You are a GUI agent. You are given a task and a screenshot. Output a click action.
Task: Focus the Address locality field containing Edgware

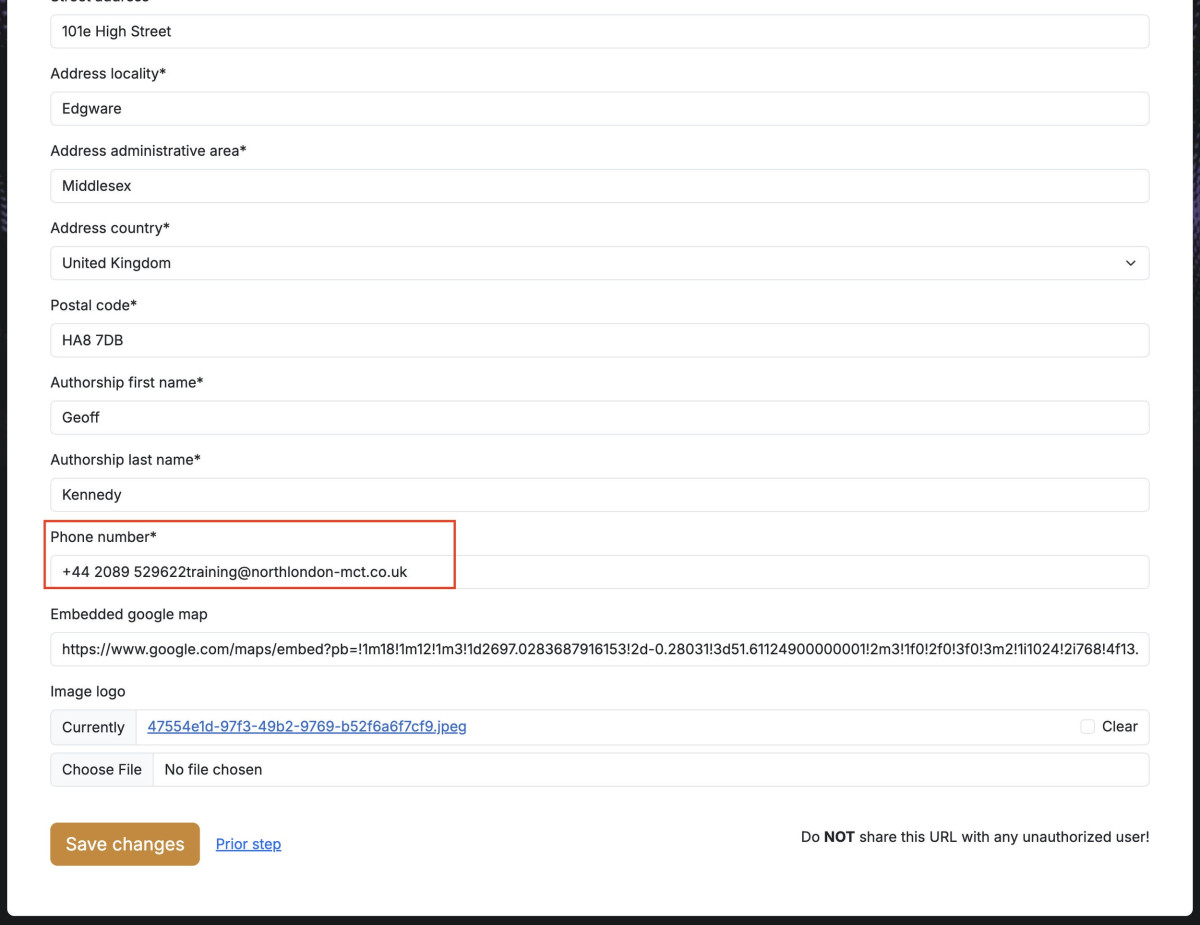point(599,109)
